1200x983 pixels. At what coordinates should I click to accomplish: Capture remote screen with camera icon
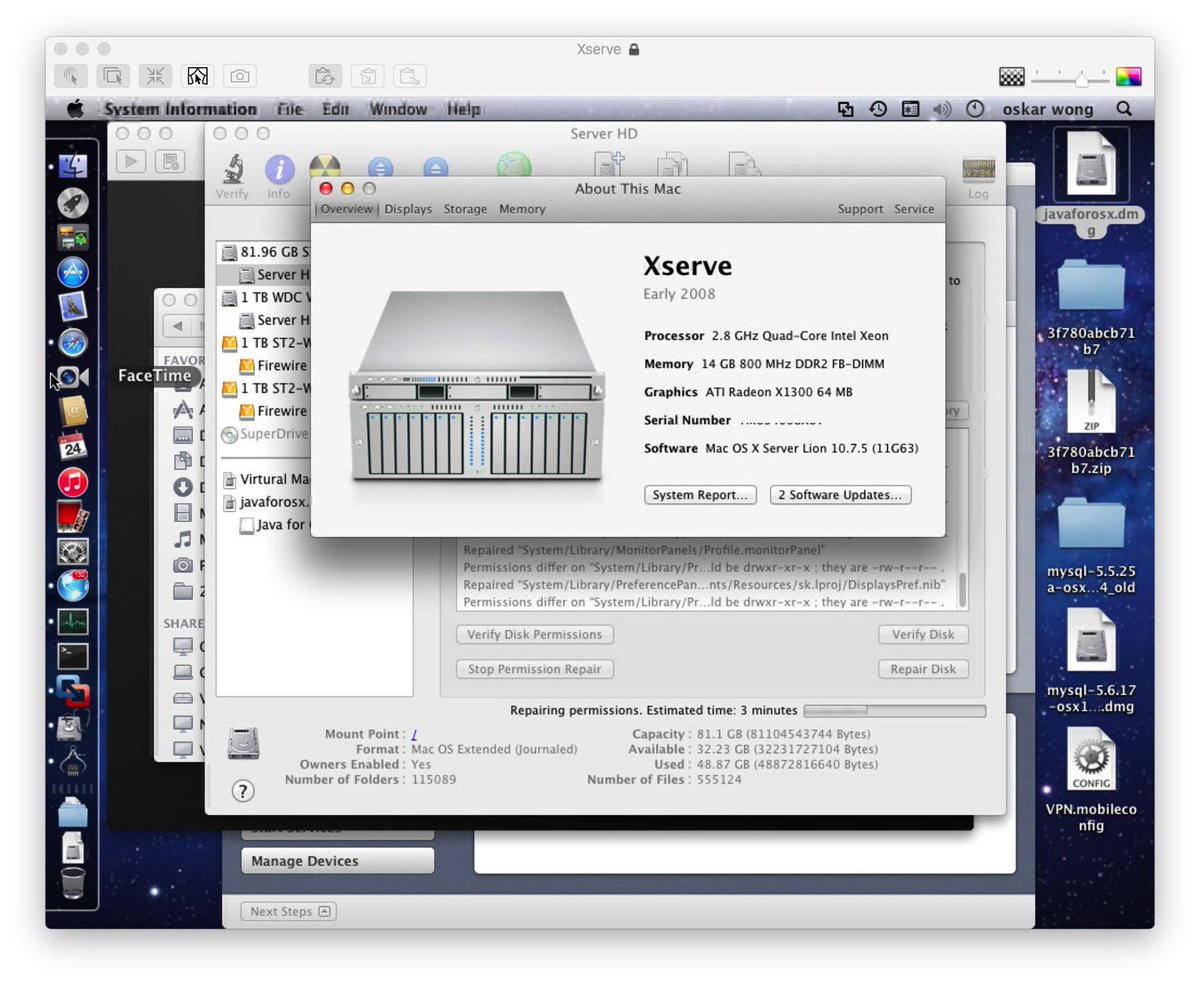239,75
